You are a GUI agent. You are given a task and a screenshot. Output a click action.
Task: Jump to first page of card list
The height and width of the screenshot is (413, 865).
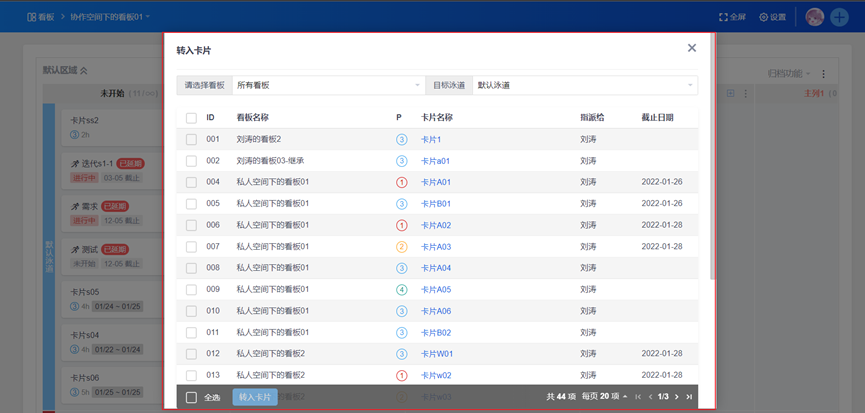[638, 397]
